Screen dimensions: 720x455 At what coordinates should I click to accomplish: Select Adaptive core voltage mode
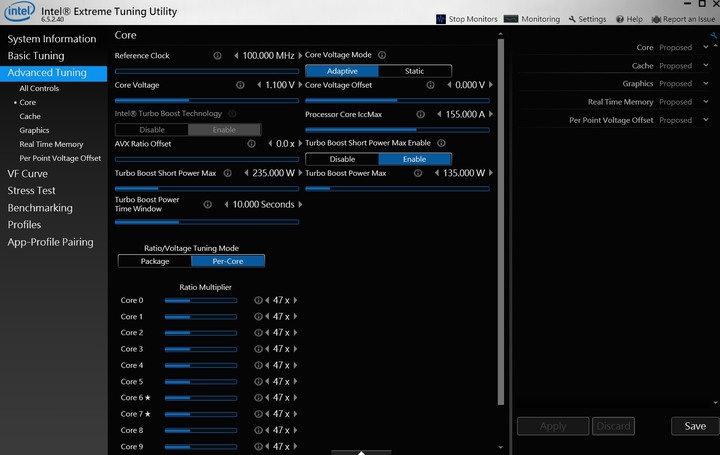click(x=342, y=71)
